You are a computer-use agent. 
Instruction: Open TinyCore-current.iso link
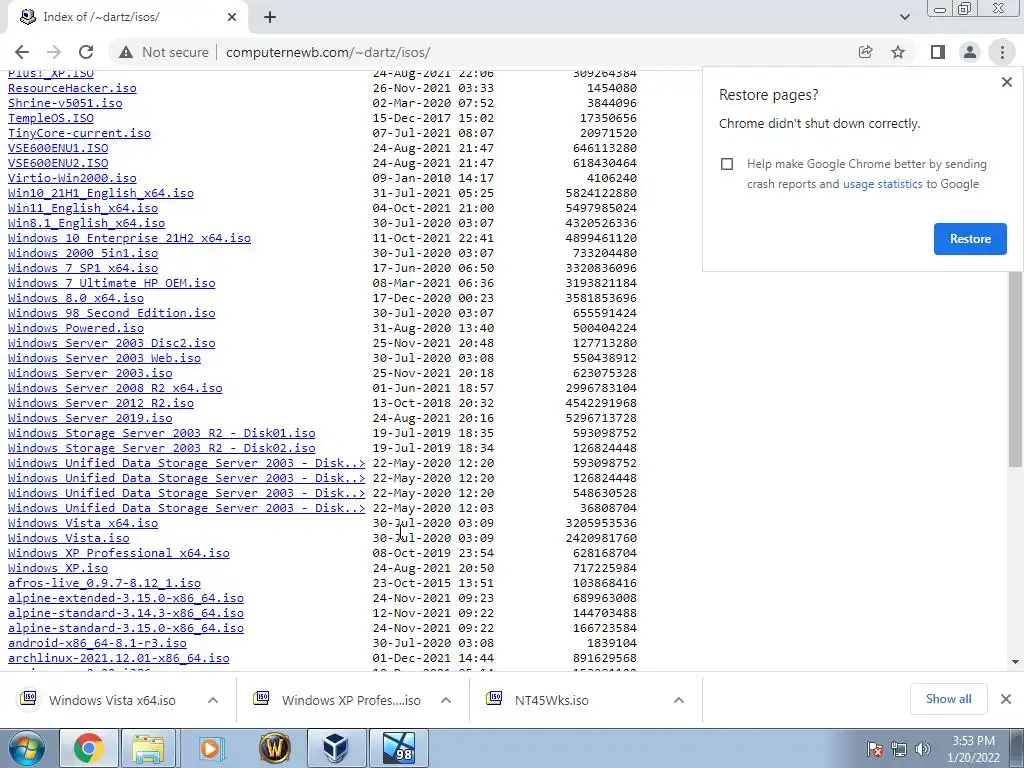80,133
